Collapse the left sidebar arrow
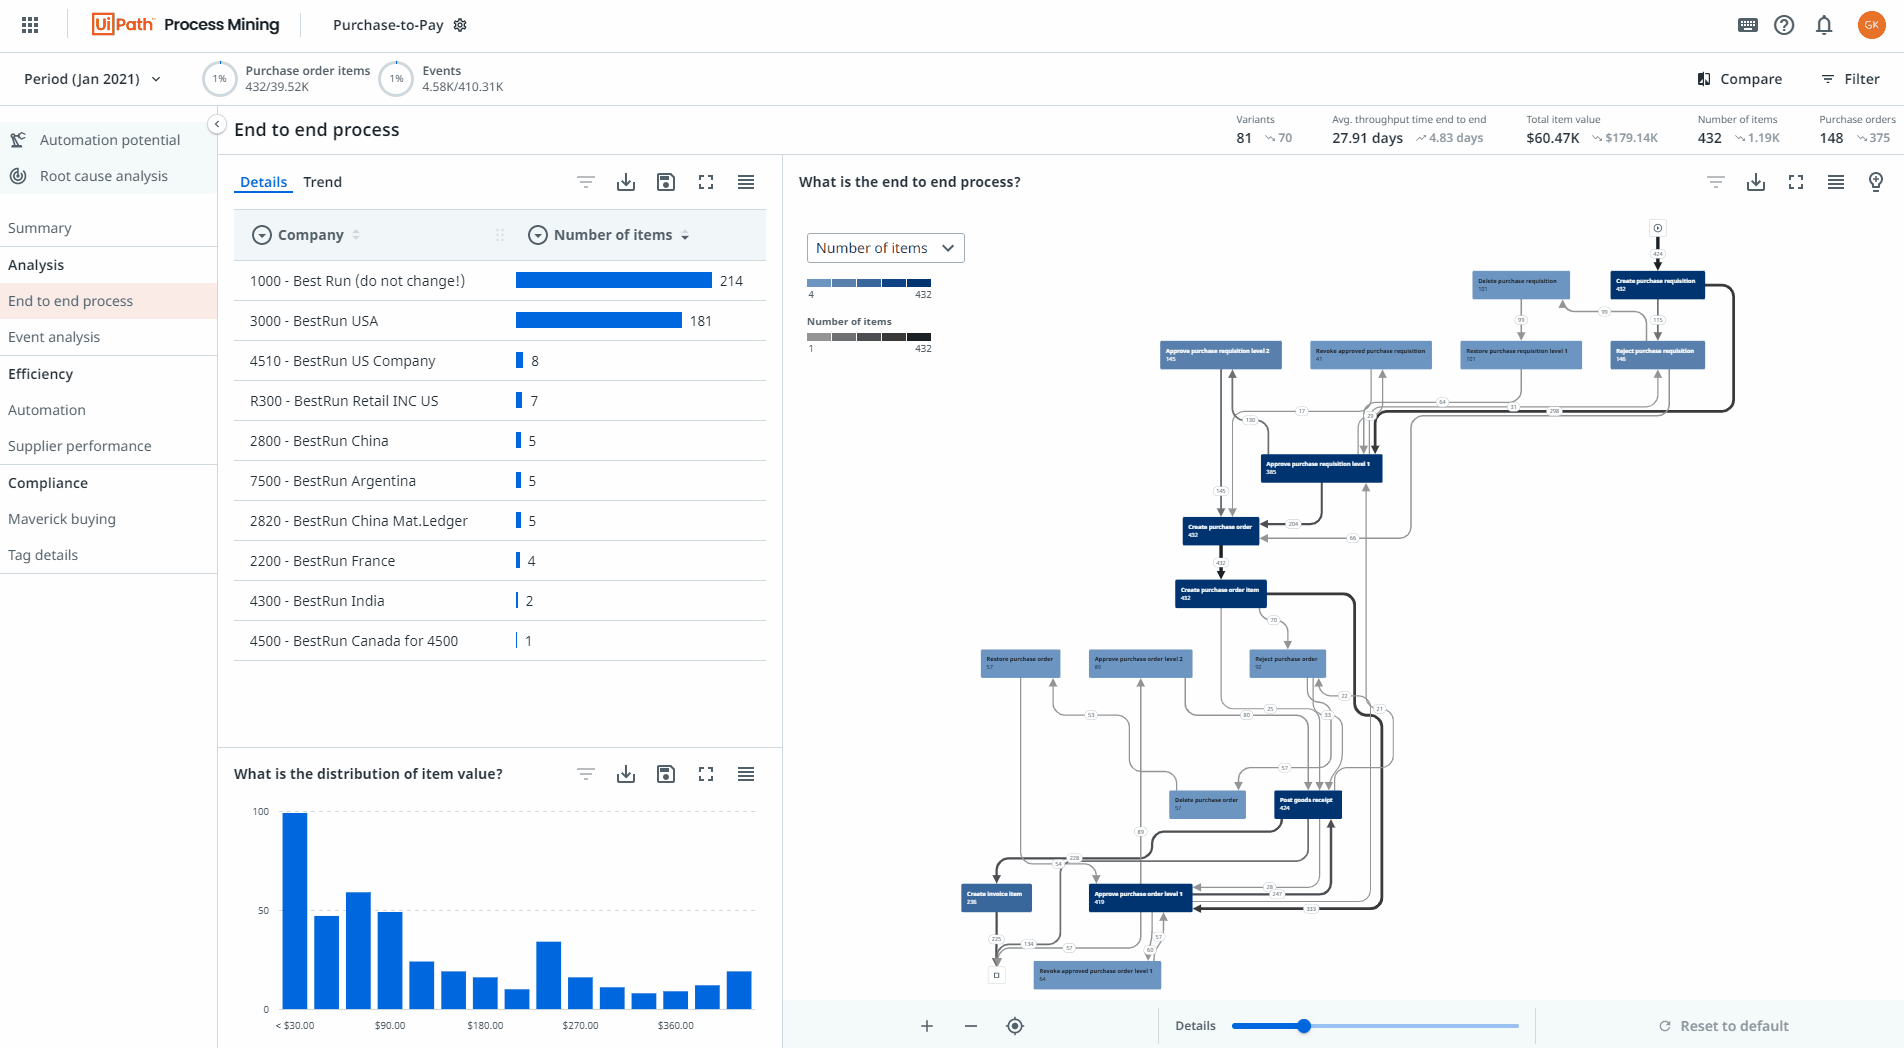This screenshot has width=1904, height=1048. coord(217,124)
